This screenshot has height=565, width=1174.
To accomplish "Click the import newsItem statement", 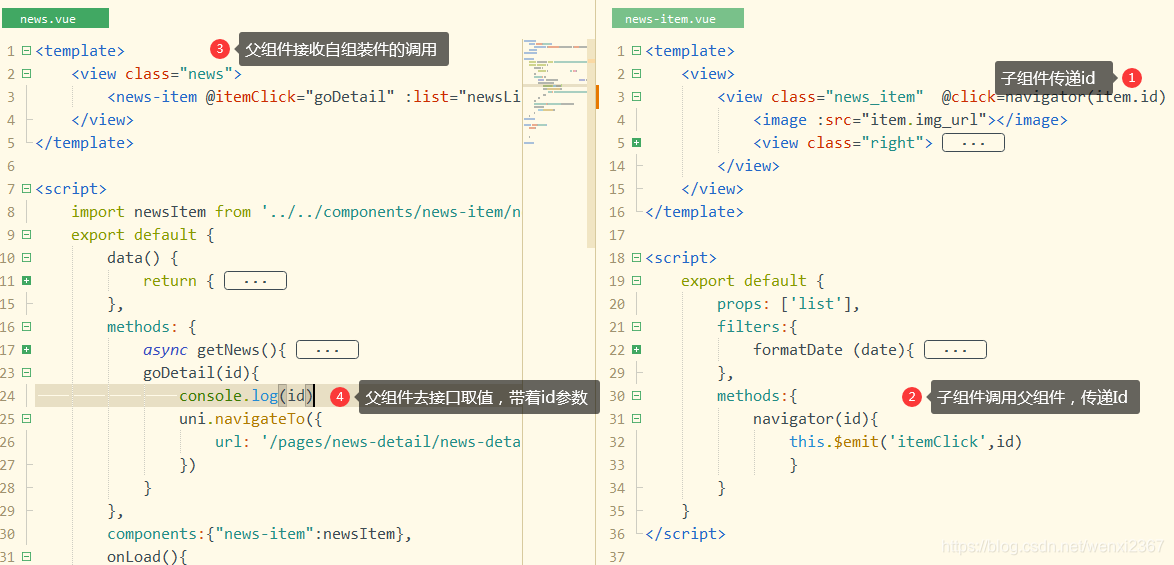I will coord(296,212).
